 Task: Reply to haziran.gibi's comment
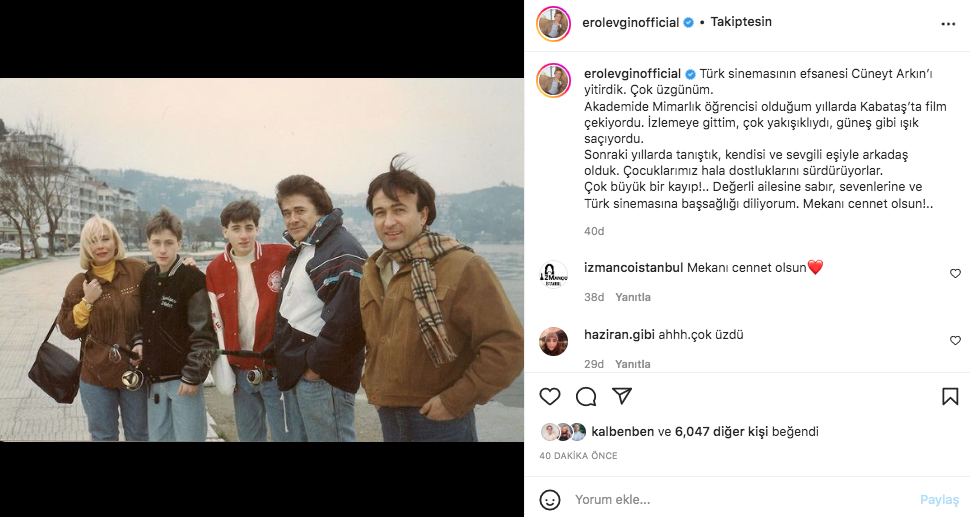pyautogui.click(x=632, y=364)
